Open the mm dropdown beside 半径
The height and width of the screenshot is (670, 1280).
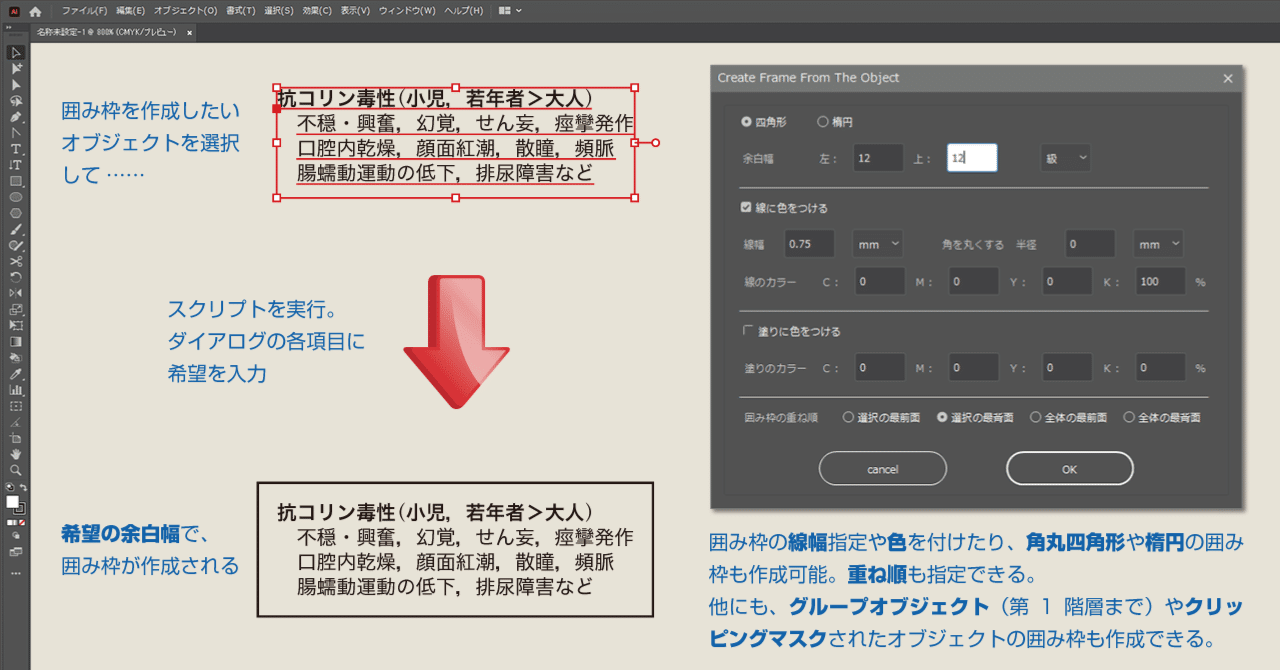click(x=1157, y=243)
